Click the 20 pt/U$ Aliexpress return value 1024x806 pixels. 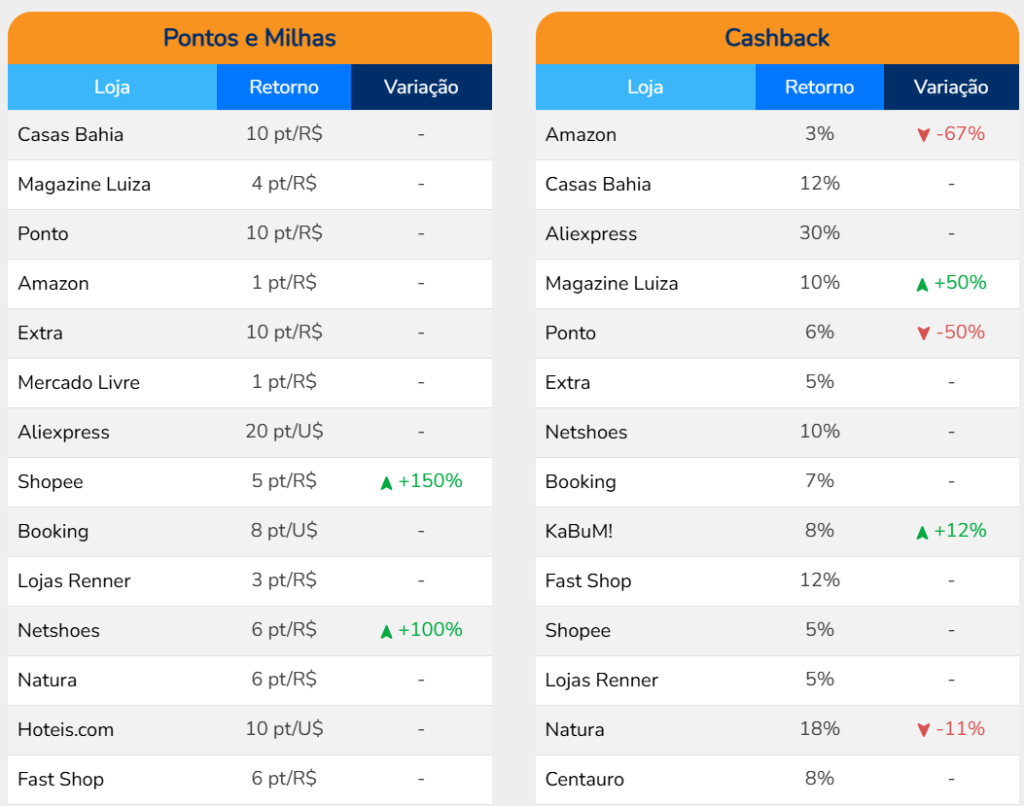(x=284, y=431)
